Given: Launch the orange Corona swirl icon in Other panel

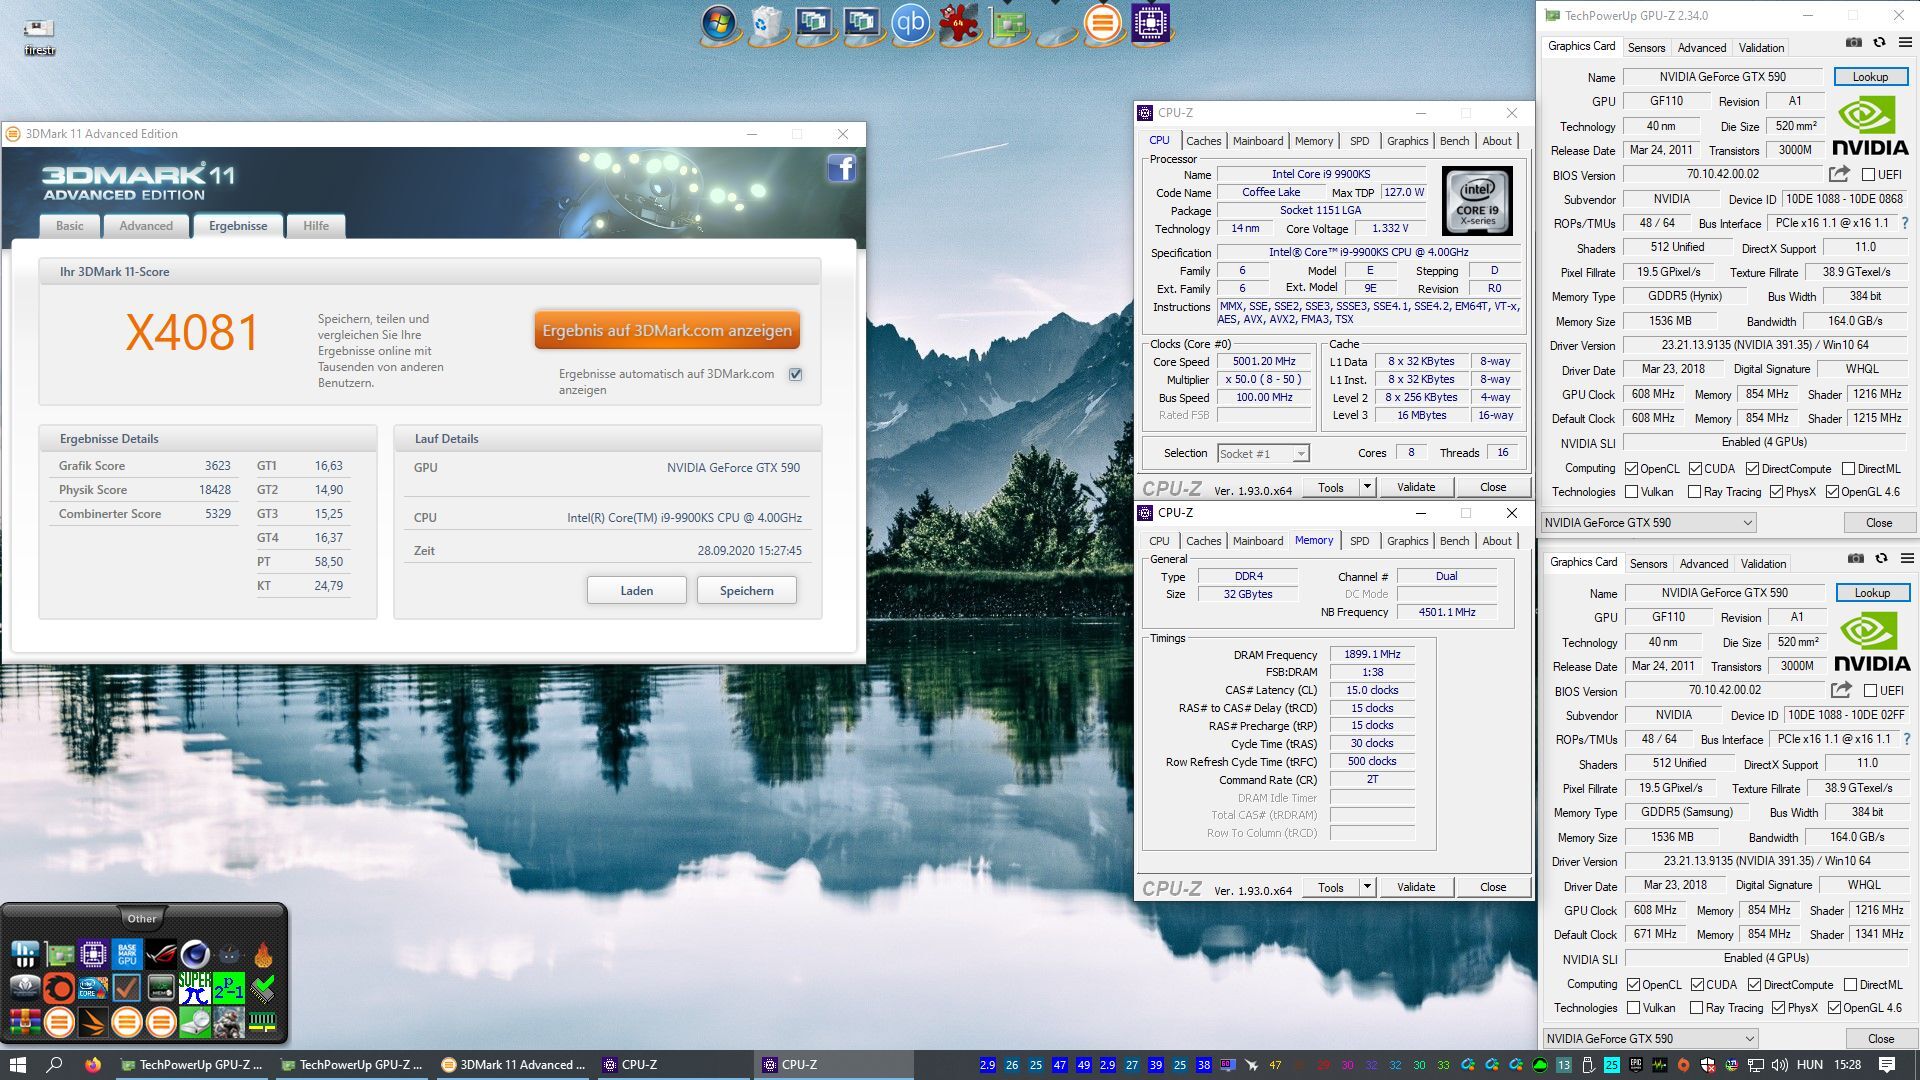Looking at the screenshot, I should tap(59, 988).
